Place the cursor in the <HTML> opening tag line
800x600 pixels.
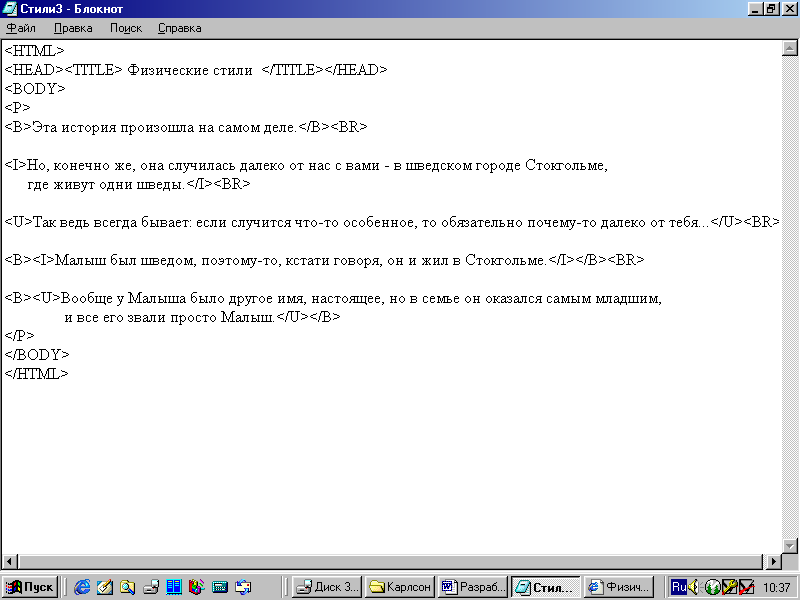coord(35,51)
